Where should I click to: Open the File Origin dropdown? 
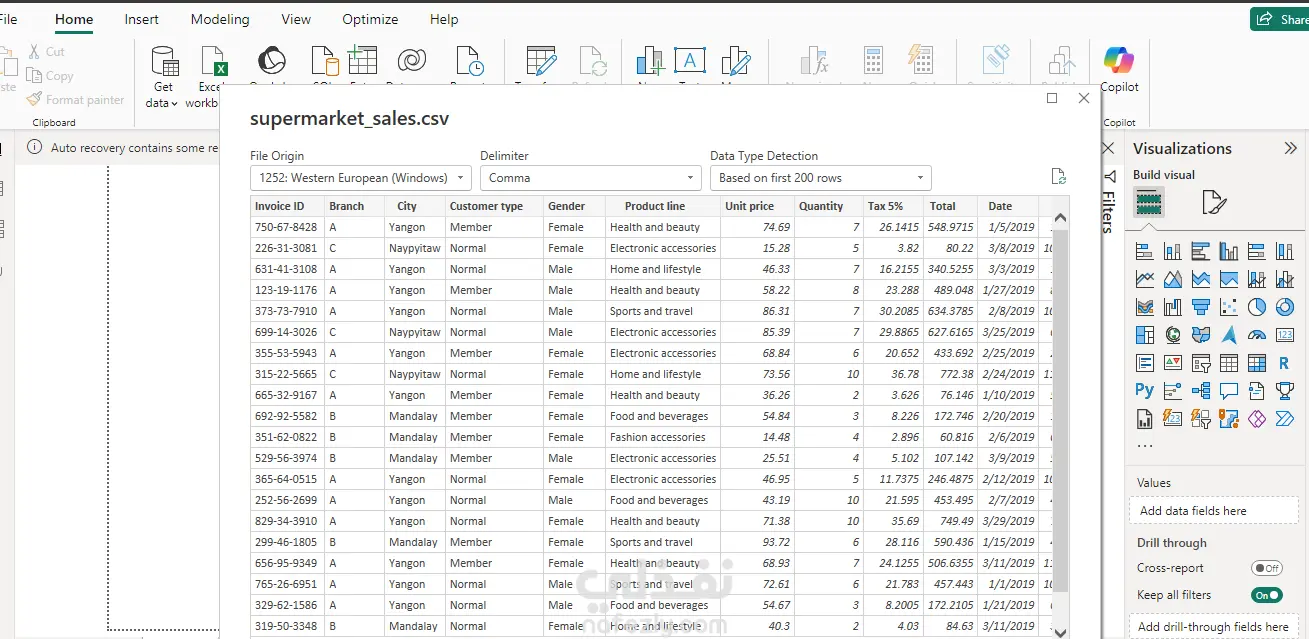click(360, 178)
